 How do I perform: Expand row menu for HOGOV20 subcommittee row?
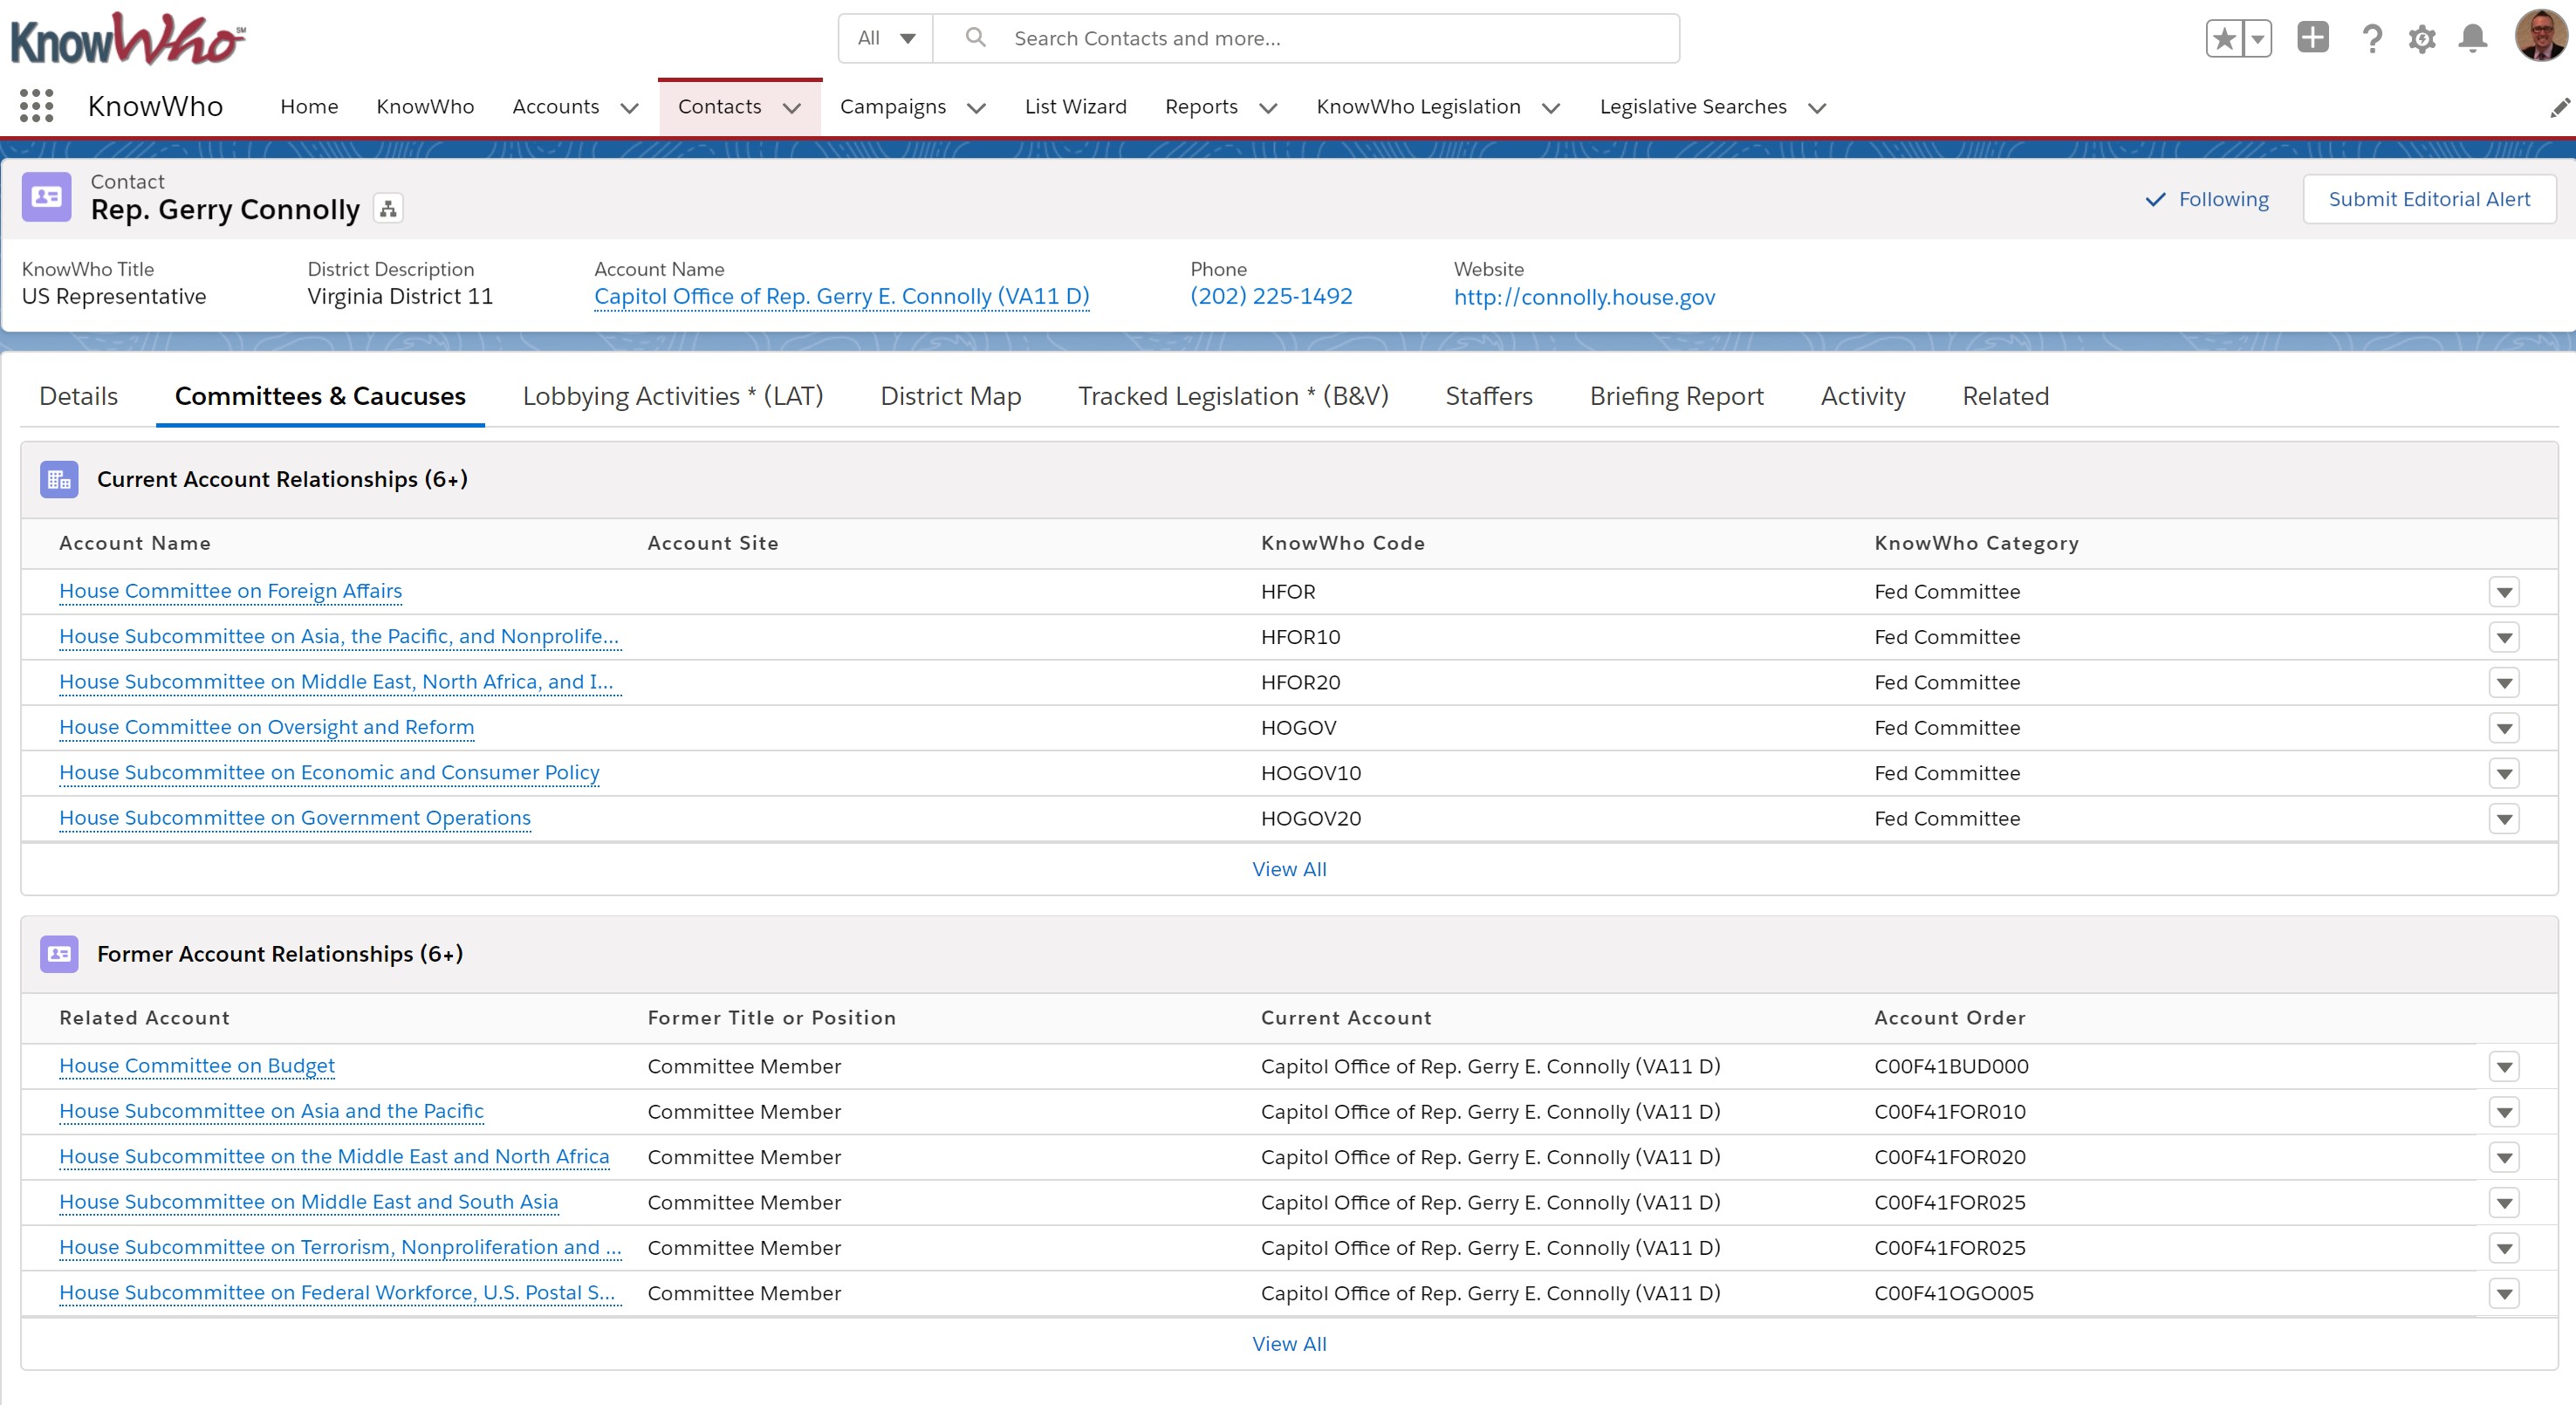2503,819
